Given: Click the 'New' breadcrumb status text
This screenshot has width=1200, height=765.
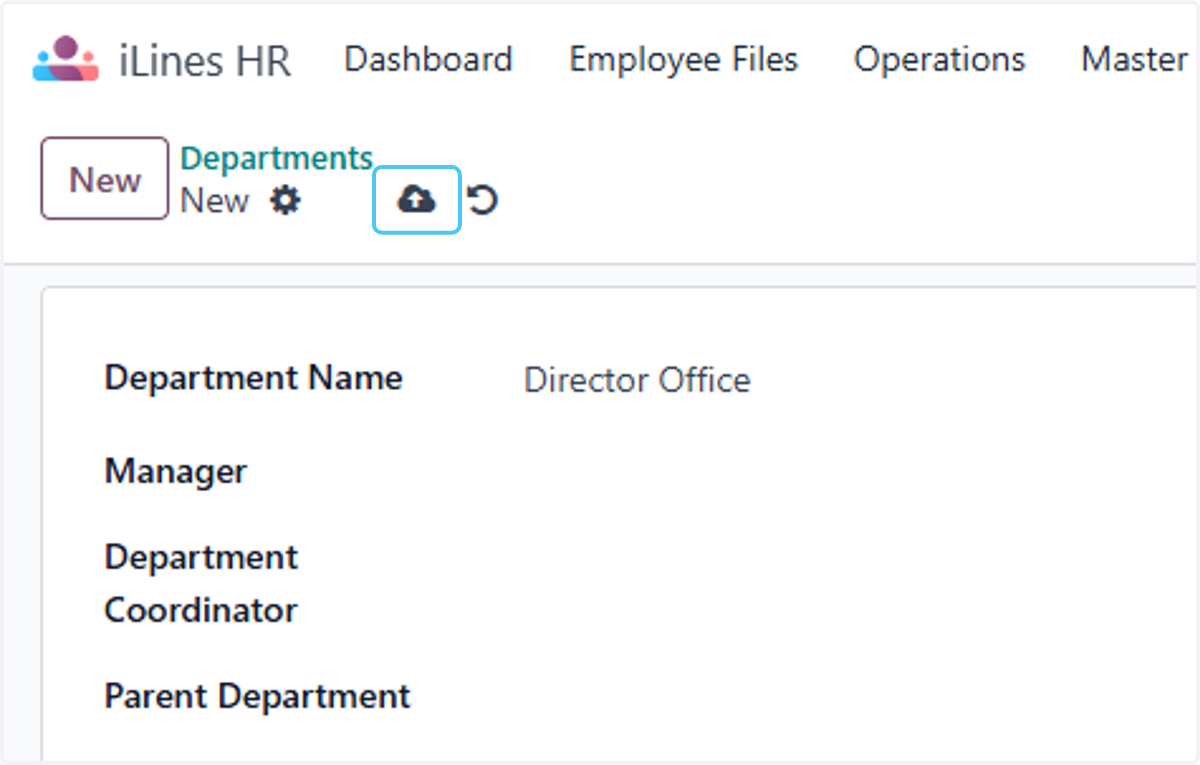Looking at the screenshot, I should coord(214,201).
